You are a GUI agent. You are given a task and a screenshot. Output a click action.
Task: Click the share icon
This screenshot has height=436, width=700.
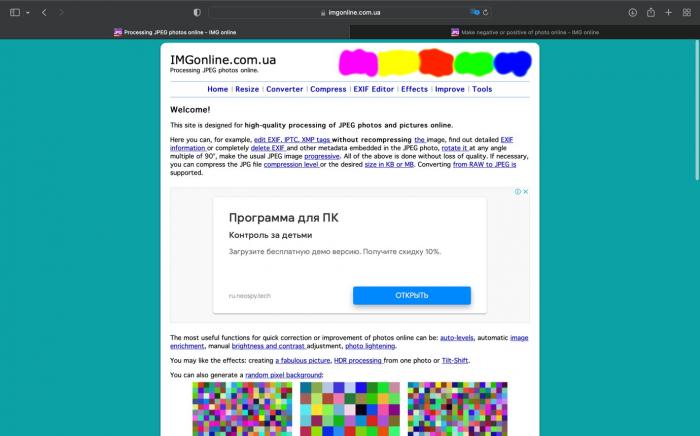(651, 12)
